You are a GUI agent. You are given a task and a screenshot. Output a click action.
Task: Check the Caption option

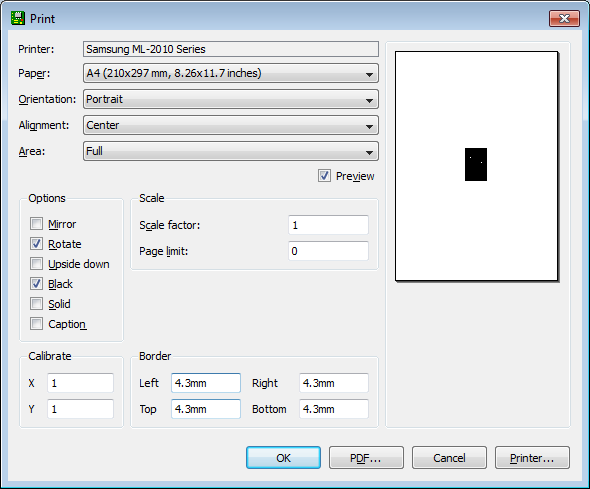coord(36,323)
